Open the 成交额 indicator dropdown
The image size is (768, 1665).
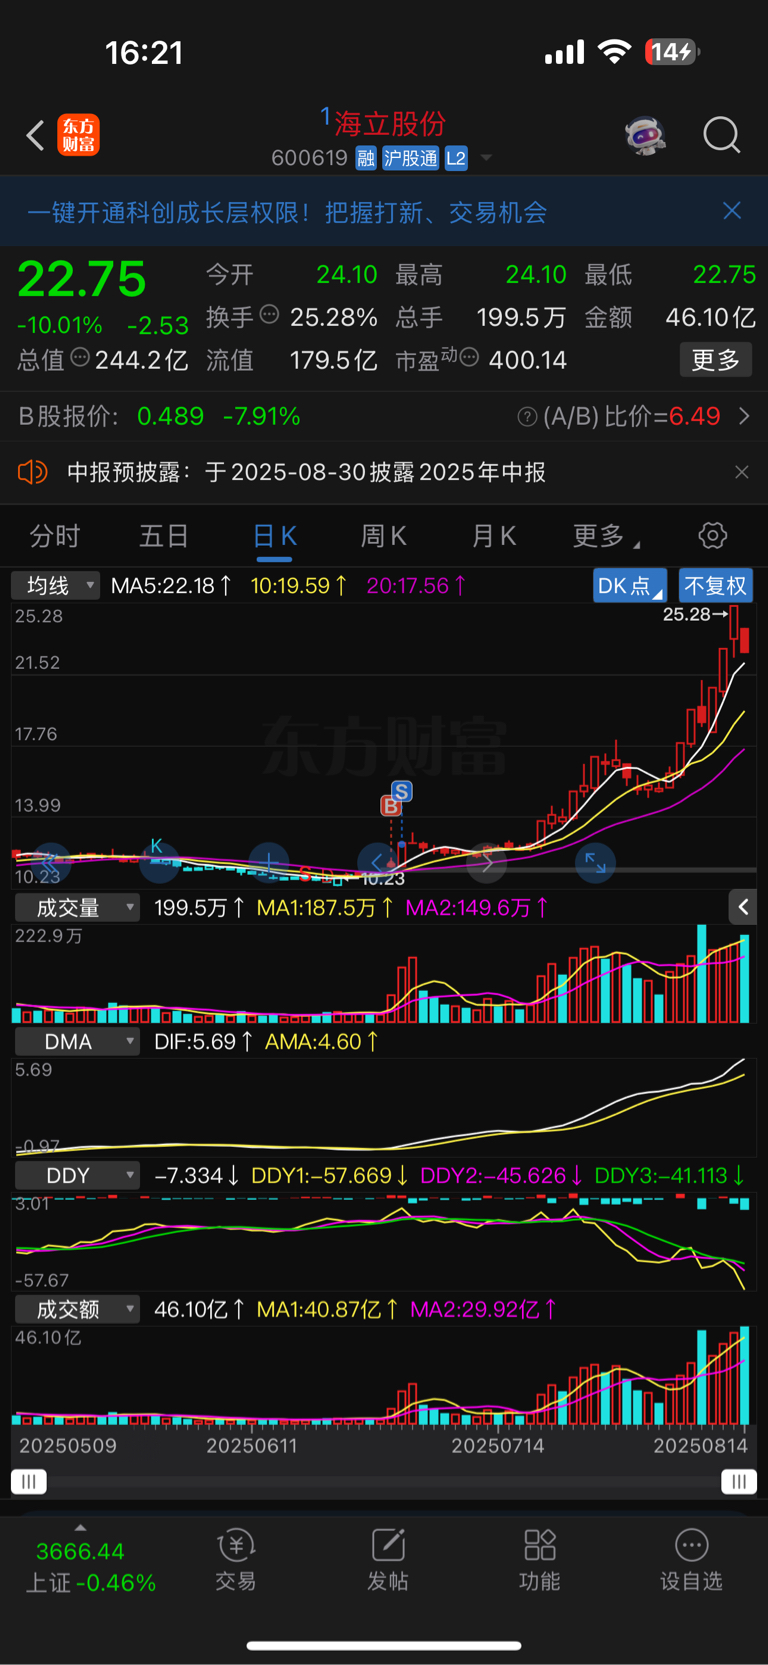click(77, 1310)
